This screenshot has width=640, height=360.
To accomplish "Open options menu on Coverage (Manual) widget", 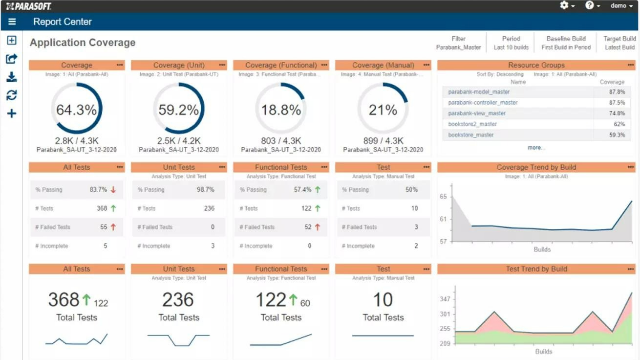I will click(x=426, y=65).
